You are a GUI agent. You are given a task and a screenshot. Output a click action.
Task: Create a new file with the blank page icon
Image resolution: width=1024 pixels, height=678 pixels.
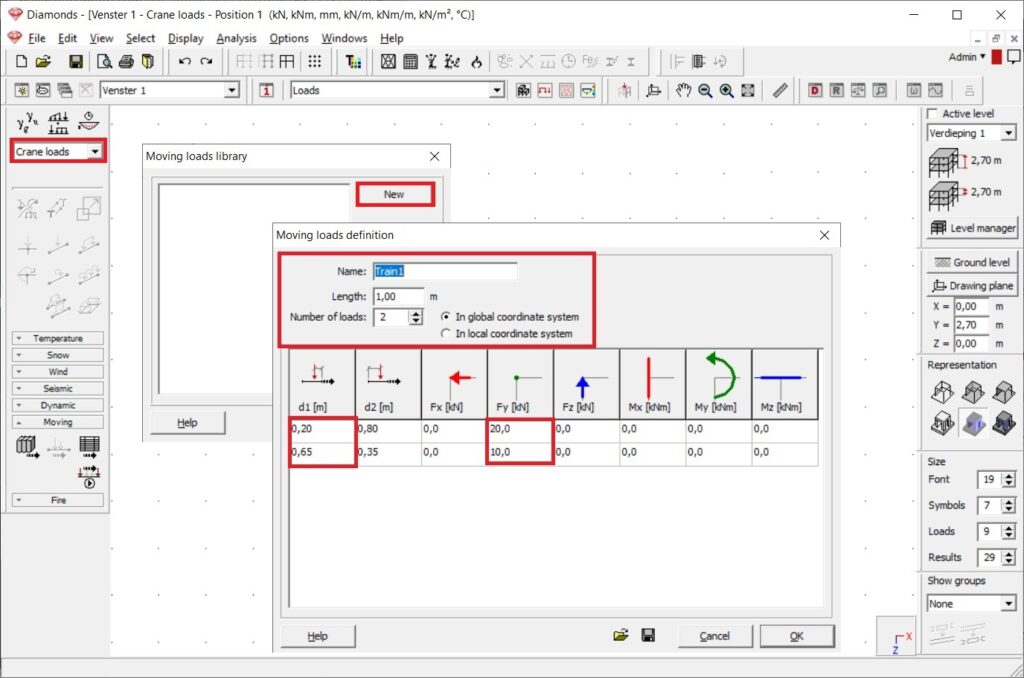tap(22, 61)
